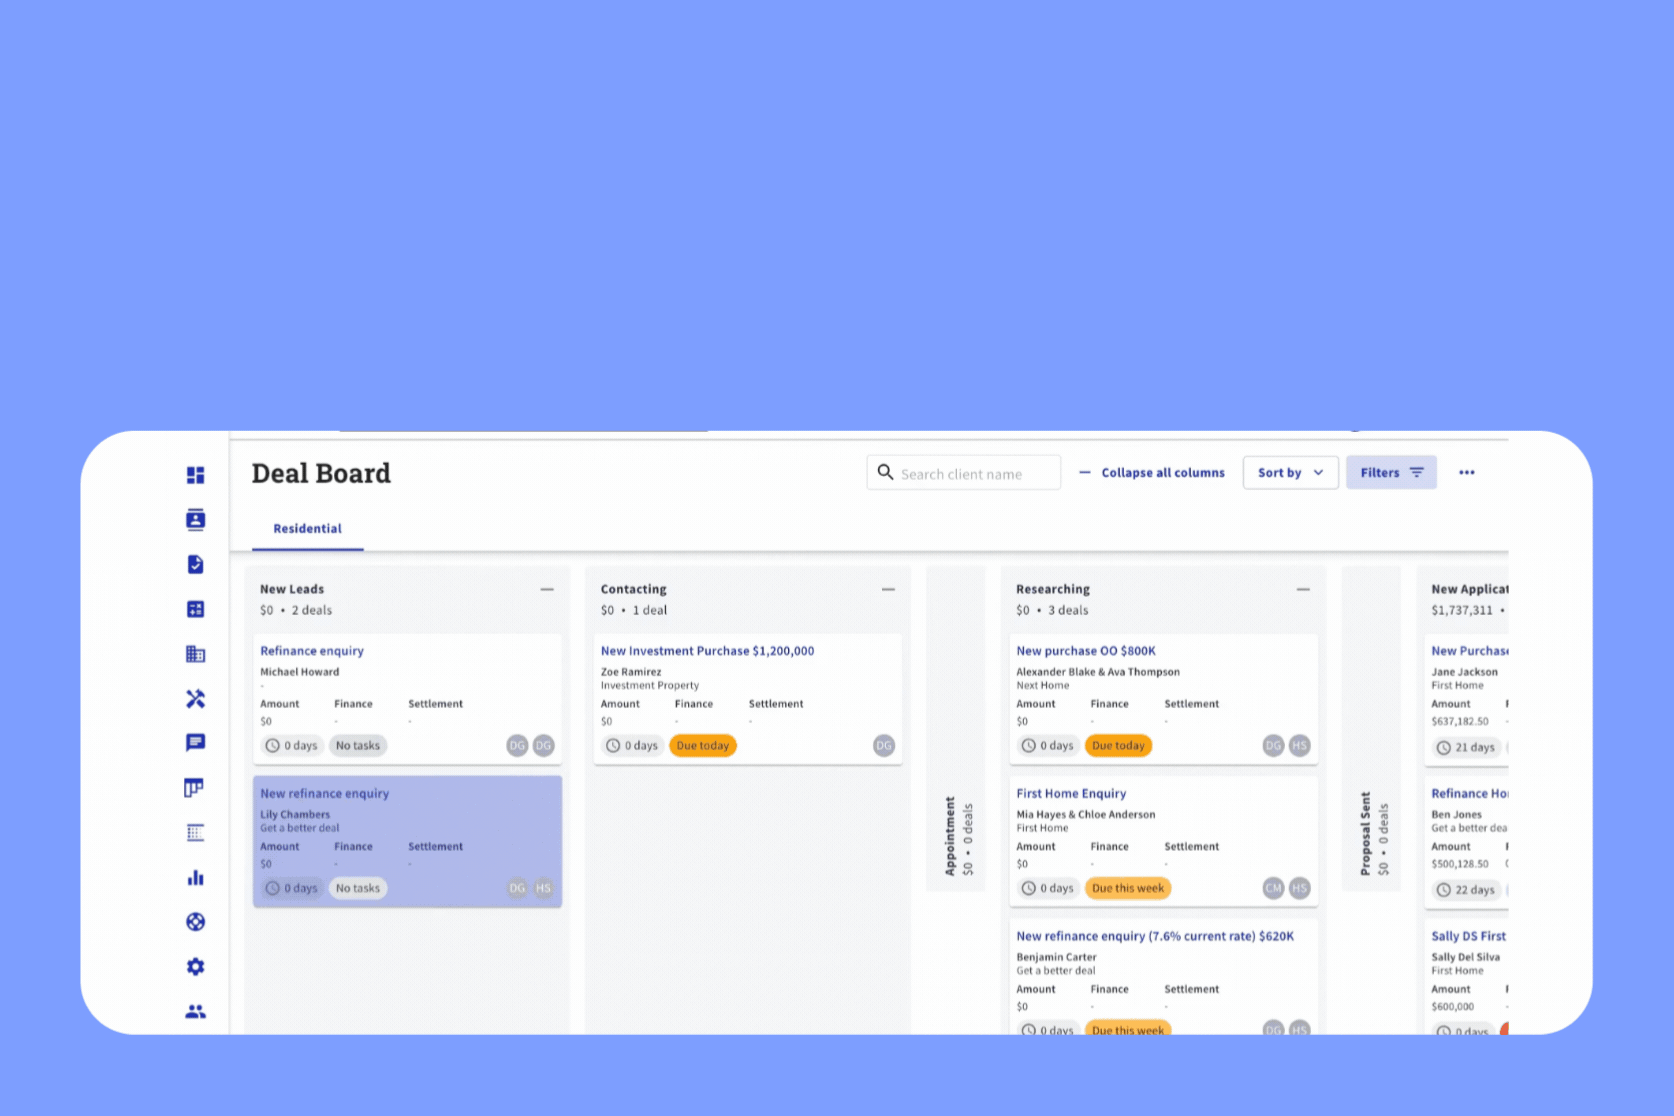Click the bar chart reports icon

pyautogui.click(x=195, y=877)
